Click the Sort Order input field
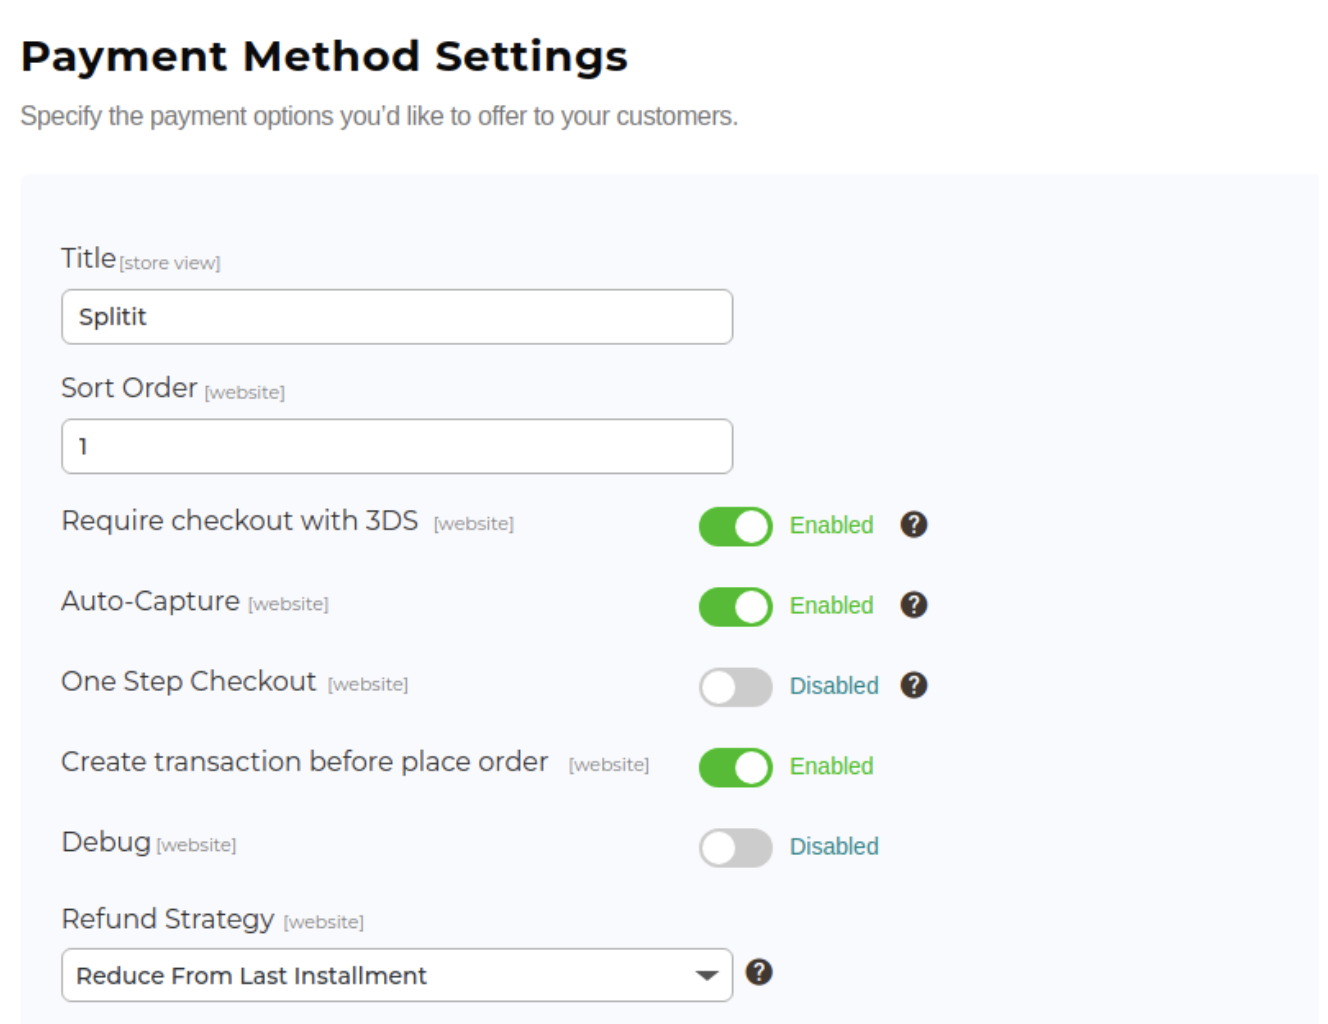Screen dimensions: 1328x1024 (x=397, y=446)
